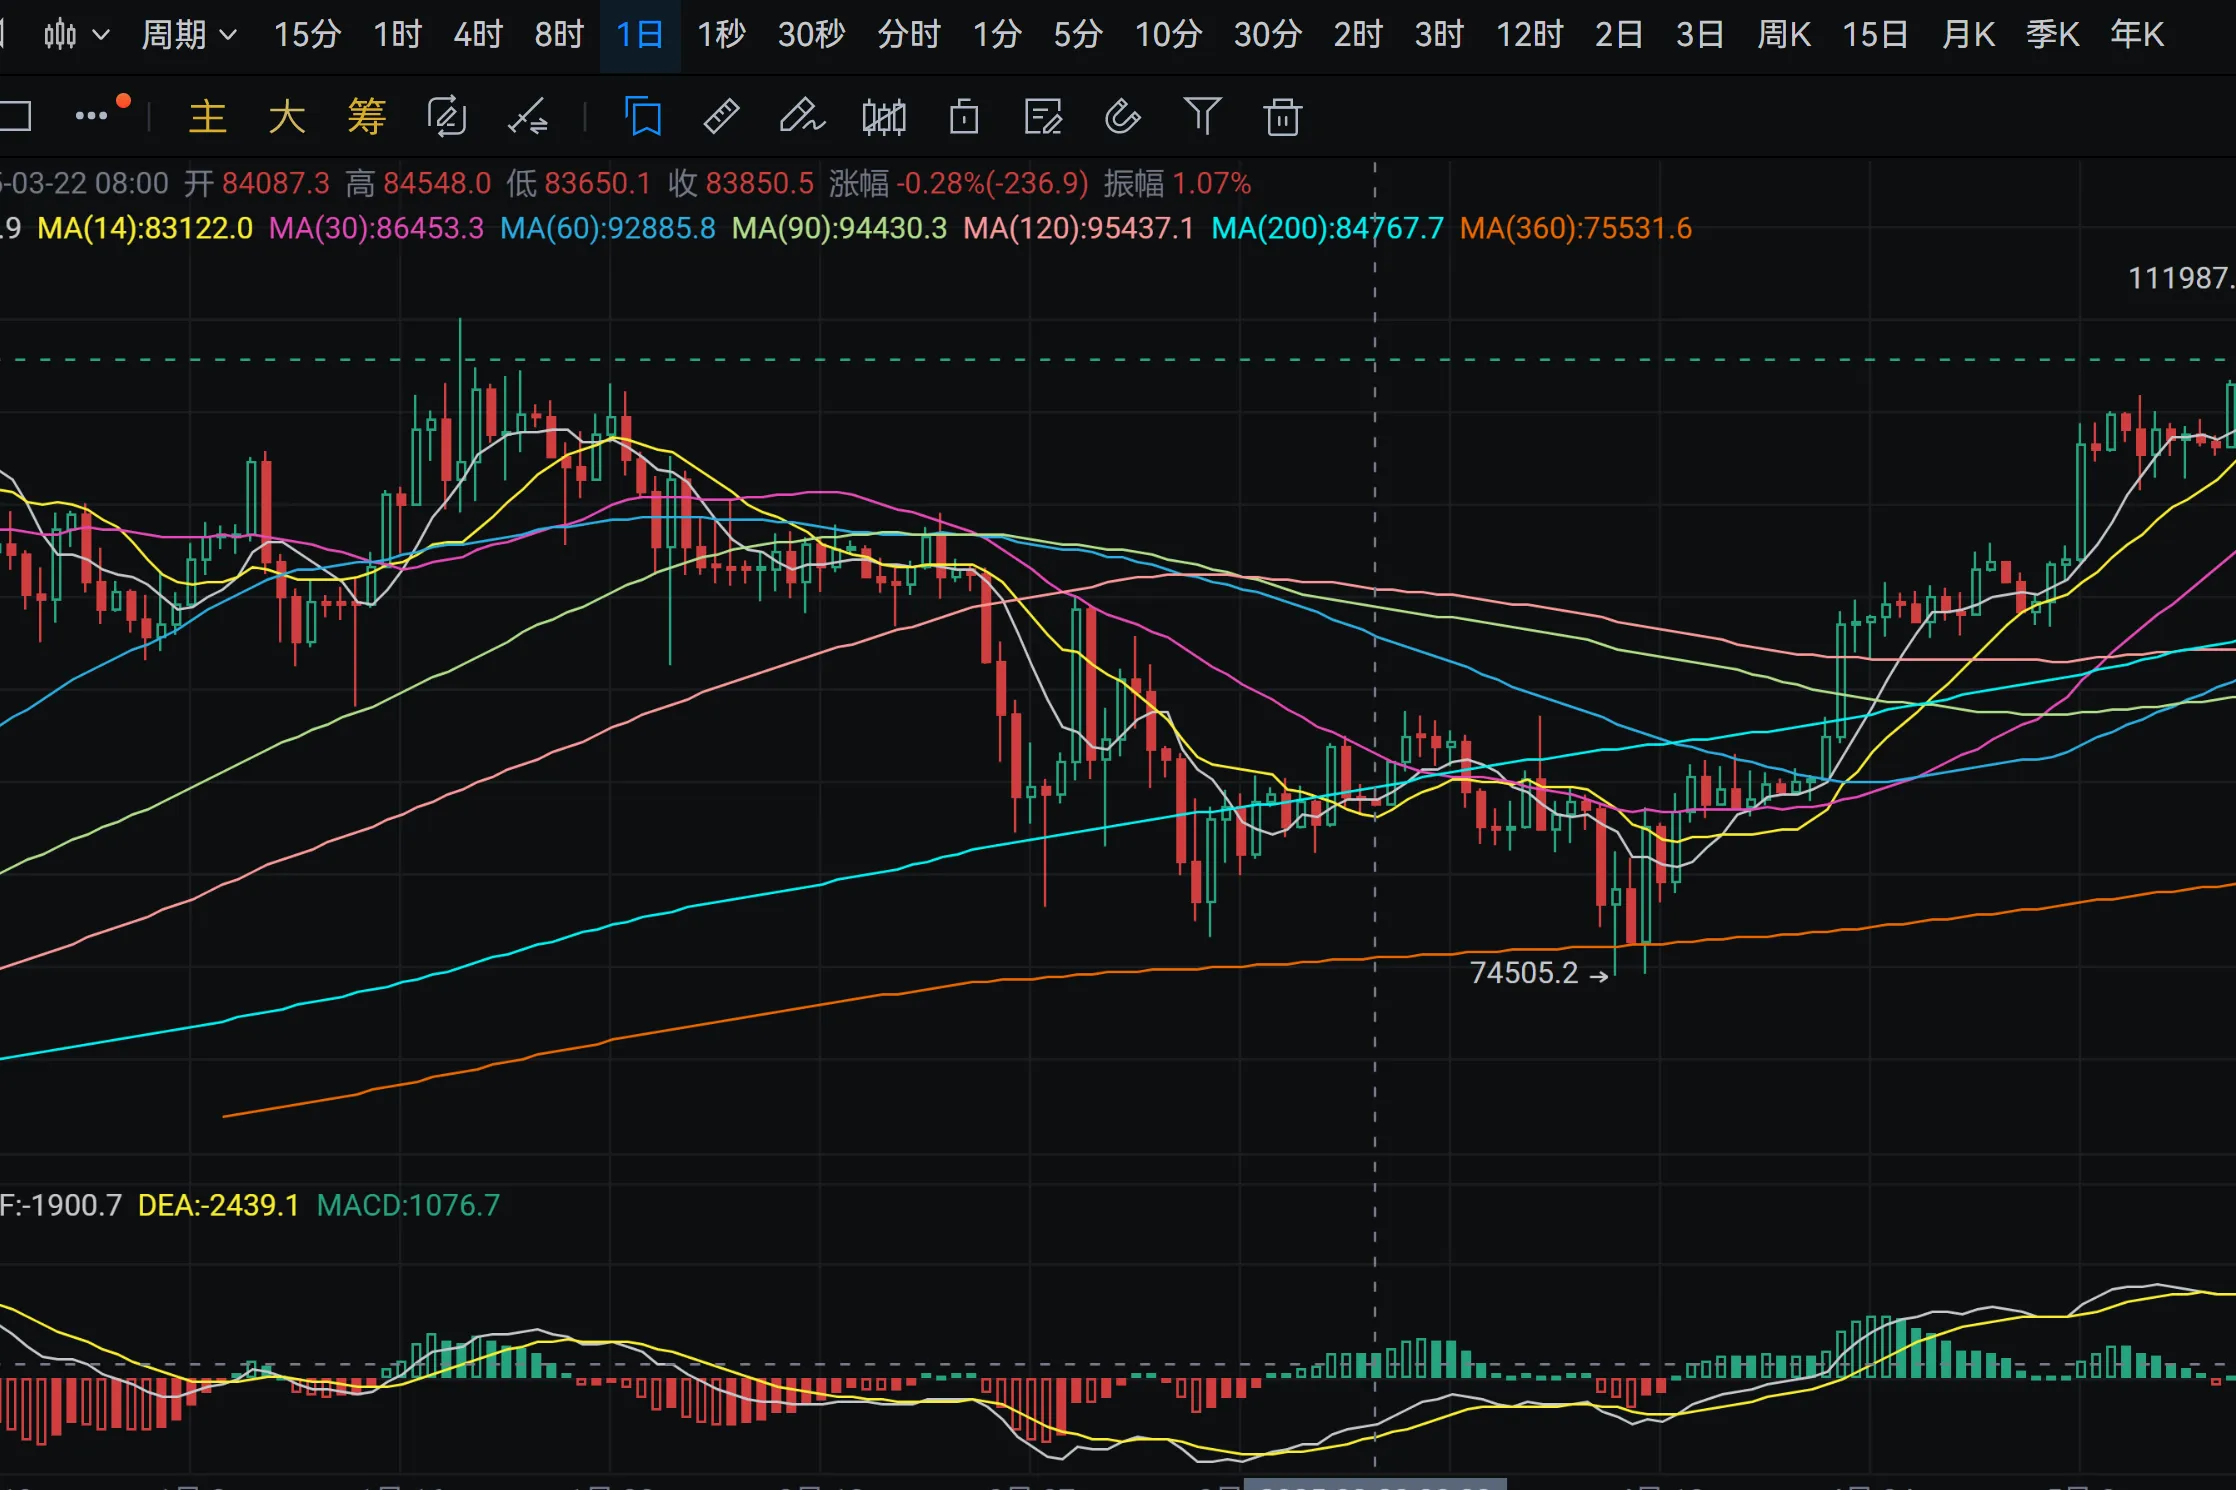Select the active 1日 timeframe tab
This screenshot has width=2236, height=1490.
640,35
